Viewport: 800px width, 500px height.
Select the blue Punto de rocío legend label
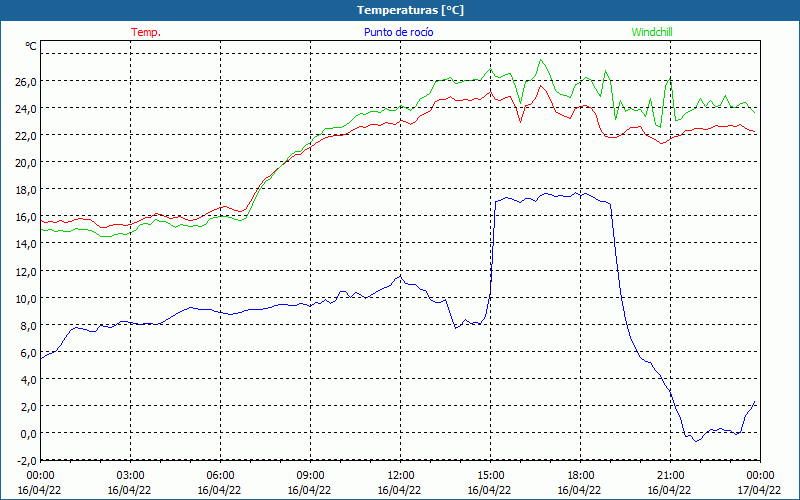[x=398, y=32]
